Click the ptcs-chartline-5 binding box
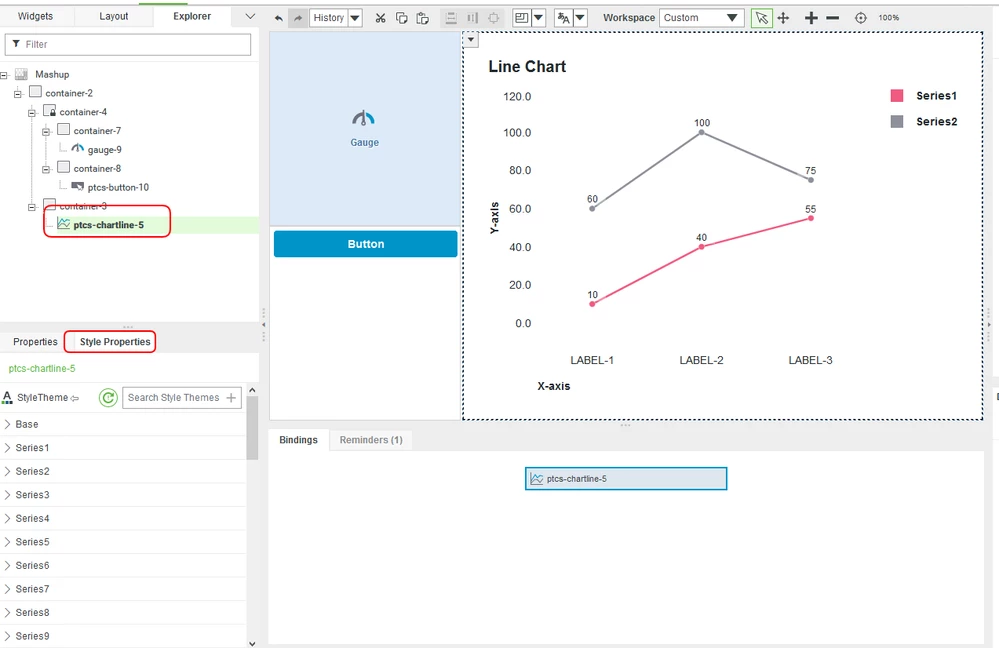This screenshot has height=648, width=999. click(x=626, y=479)
